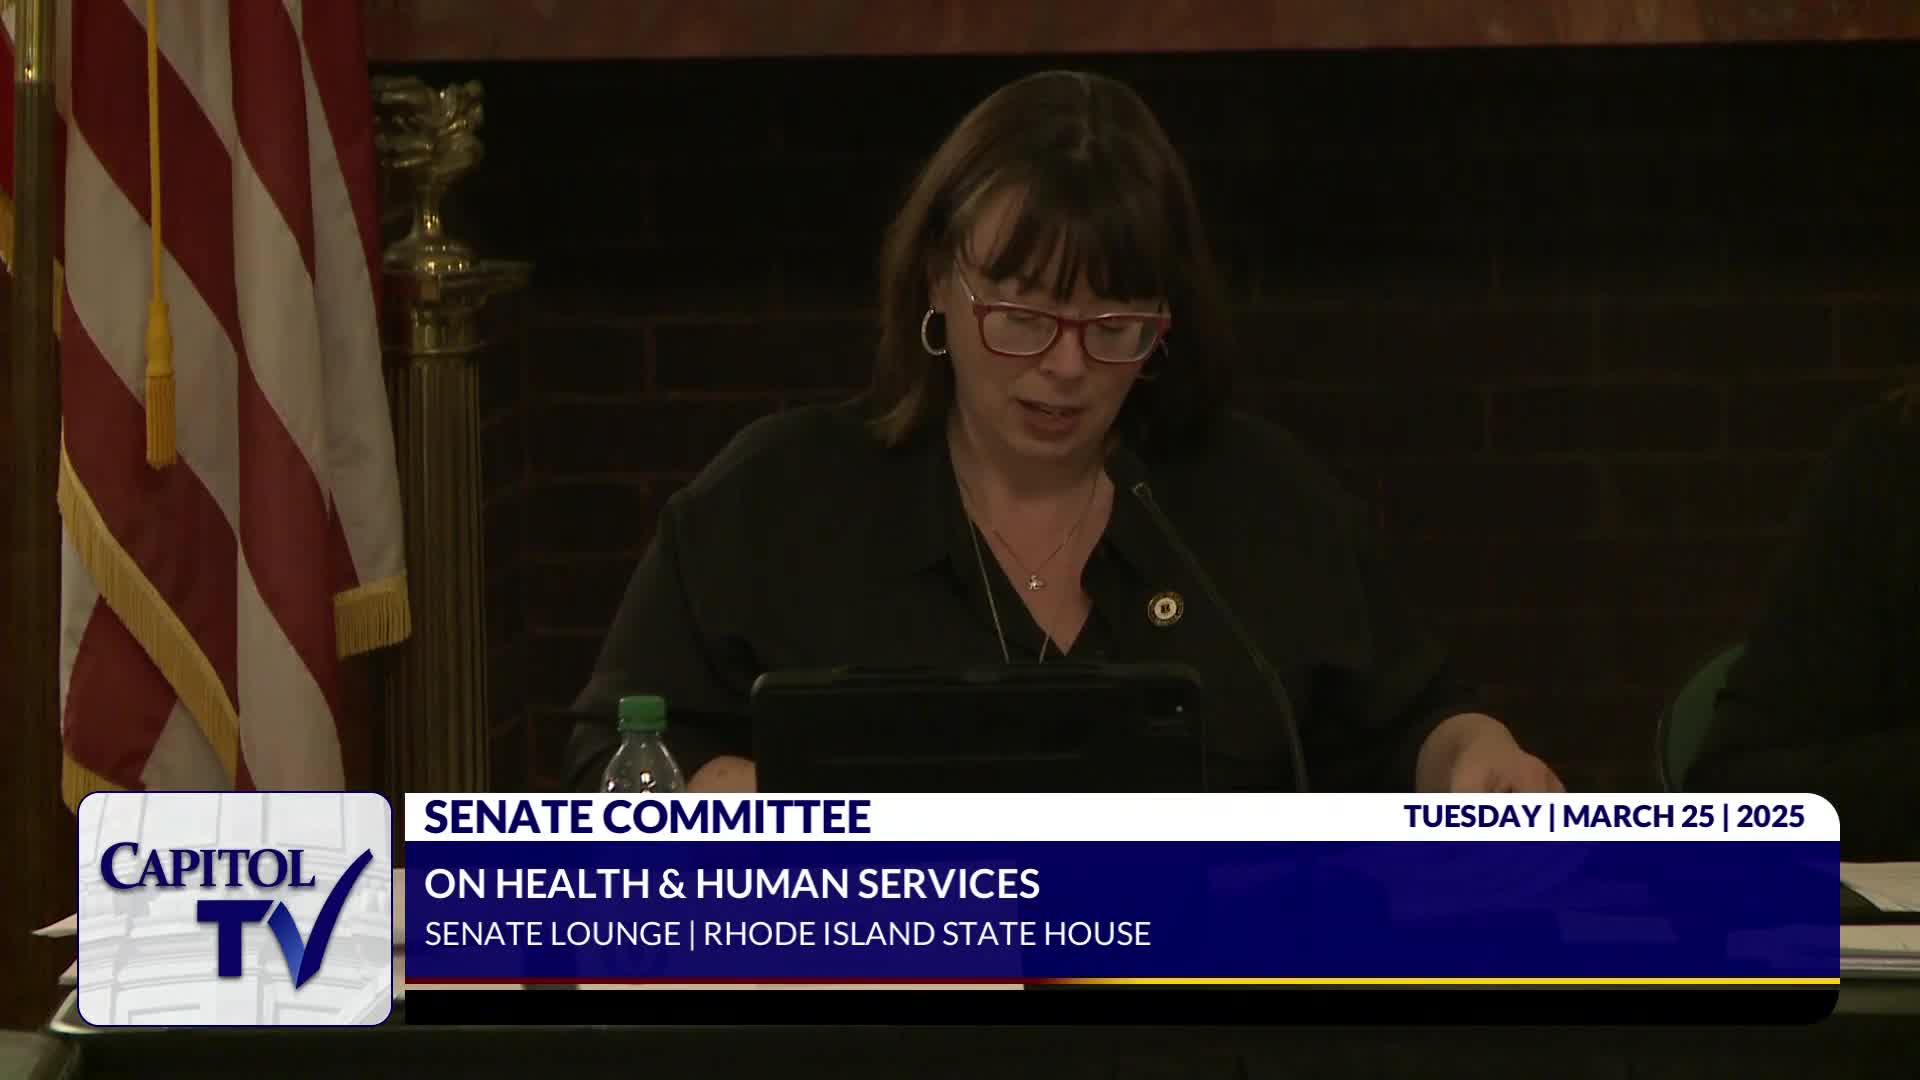Click the SENATE LOUNGE location text

click(552, 934)
